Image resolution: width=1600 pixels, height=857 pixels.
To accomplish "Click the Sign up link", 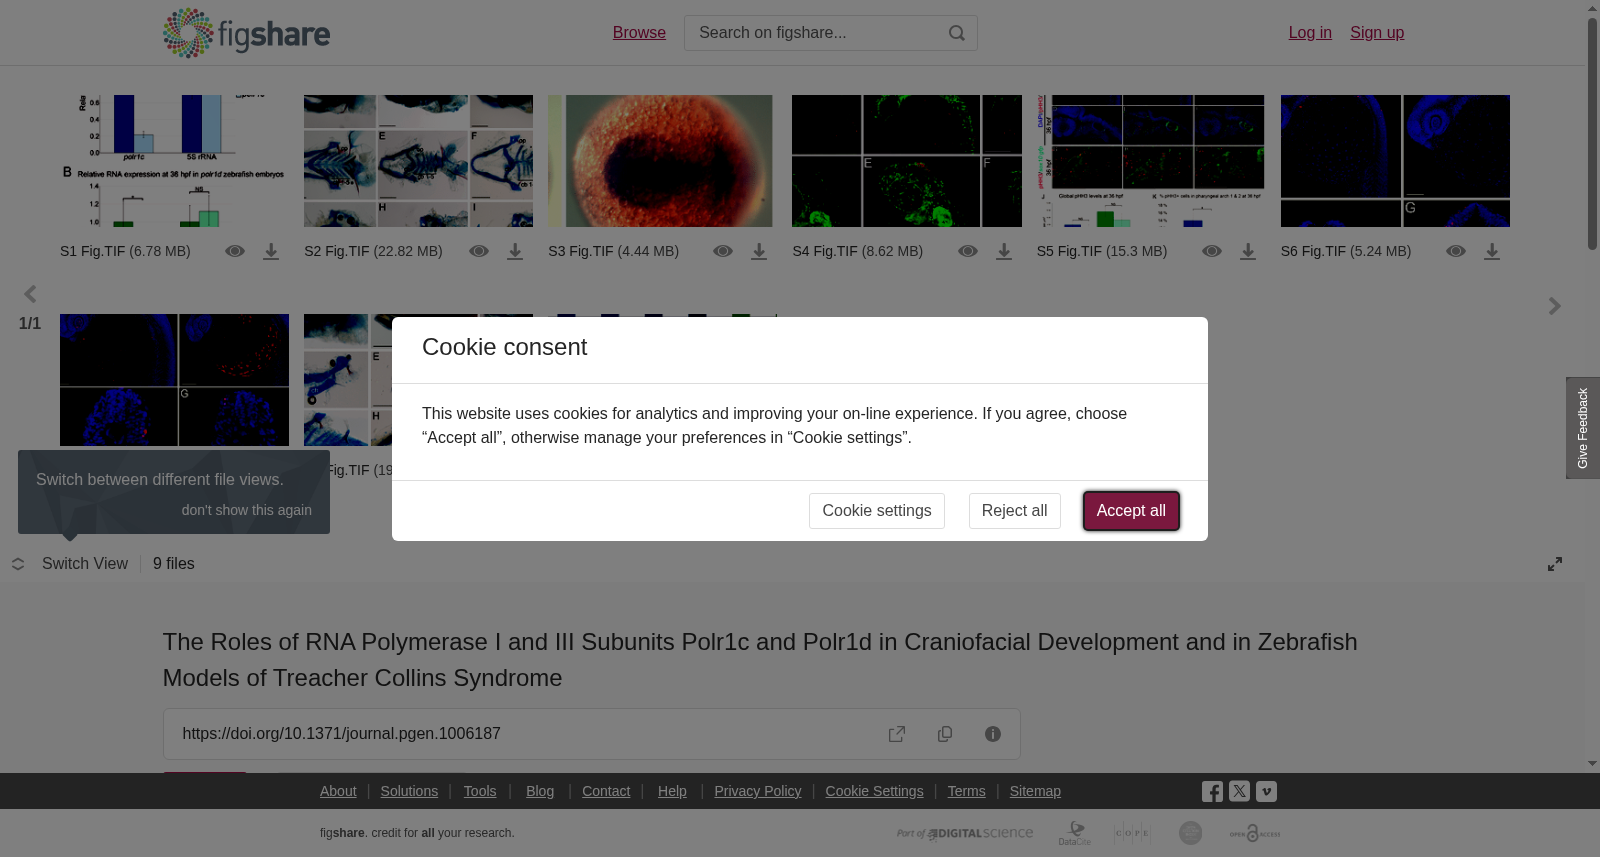I will pos(1377,33).
